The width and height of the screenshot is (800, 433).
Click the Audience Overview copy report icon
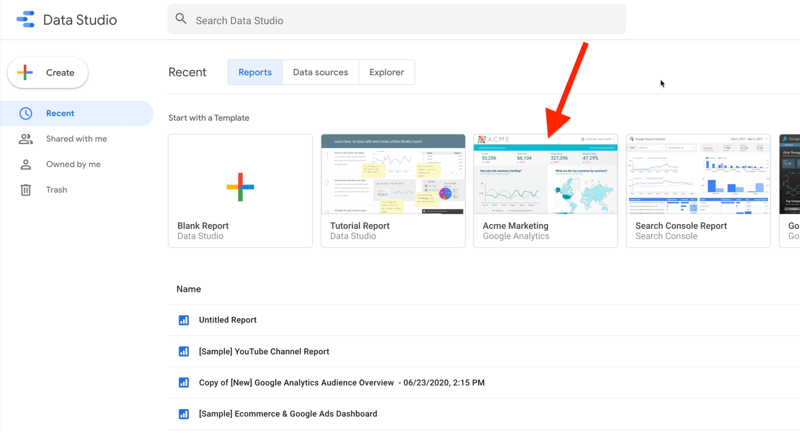click(184, 383)
